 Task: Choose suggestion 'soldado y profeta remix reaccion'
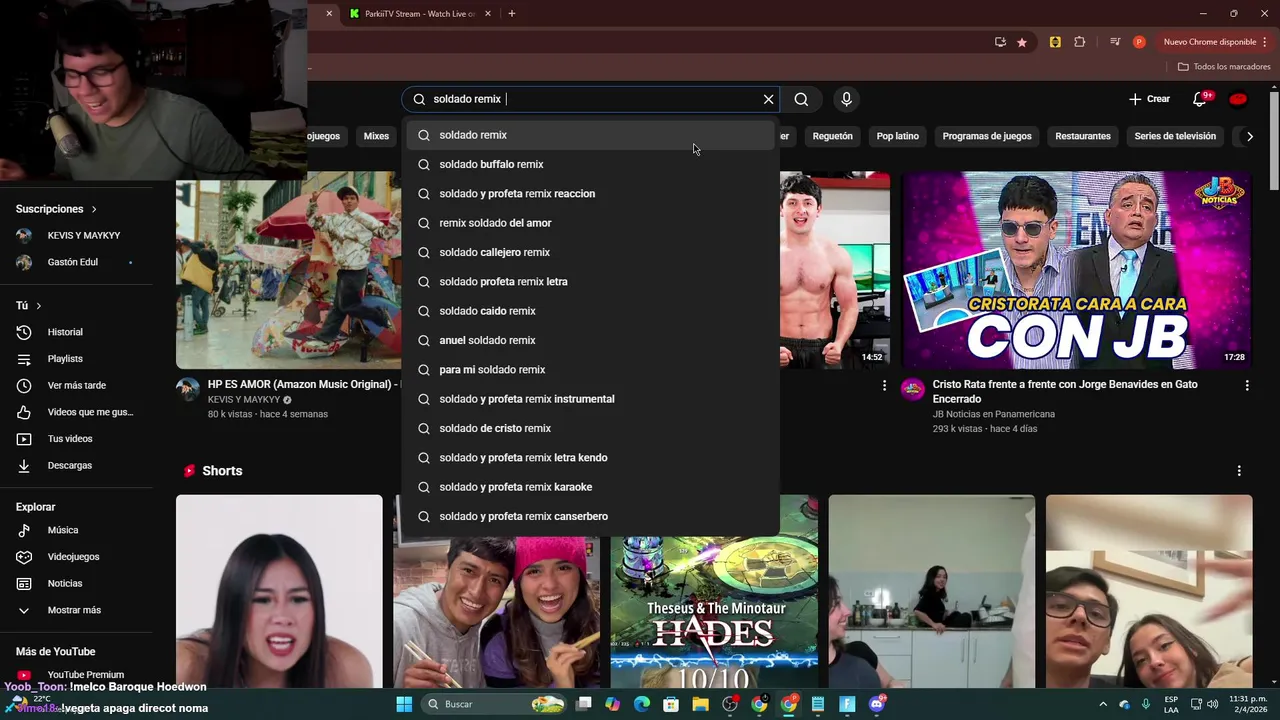[590, 193]
